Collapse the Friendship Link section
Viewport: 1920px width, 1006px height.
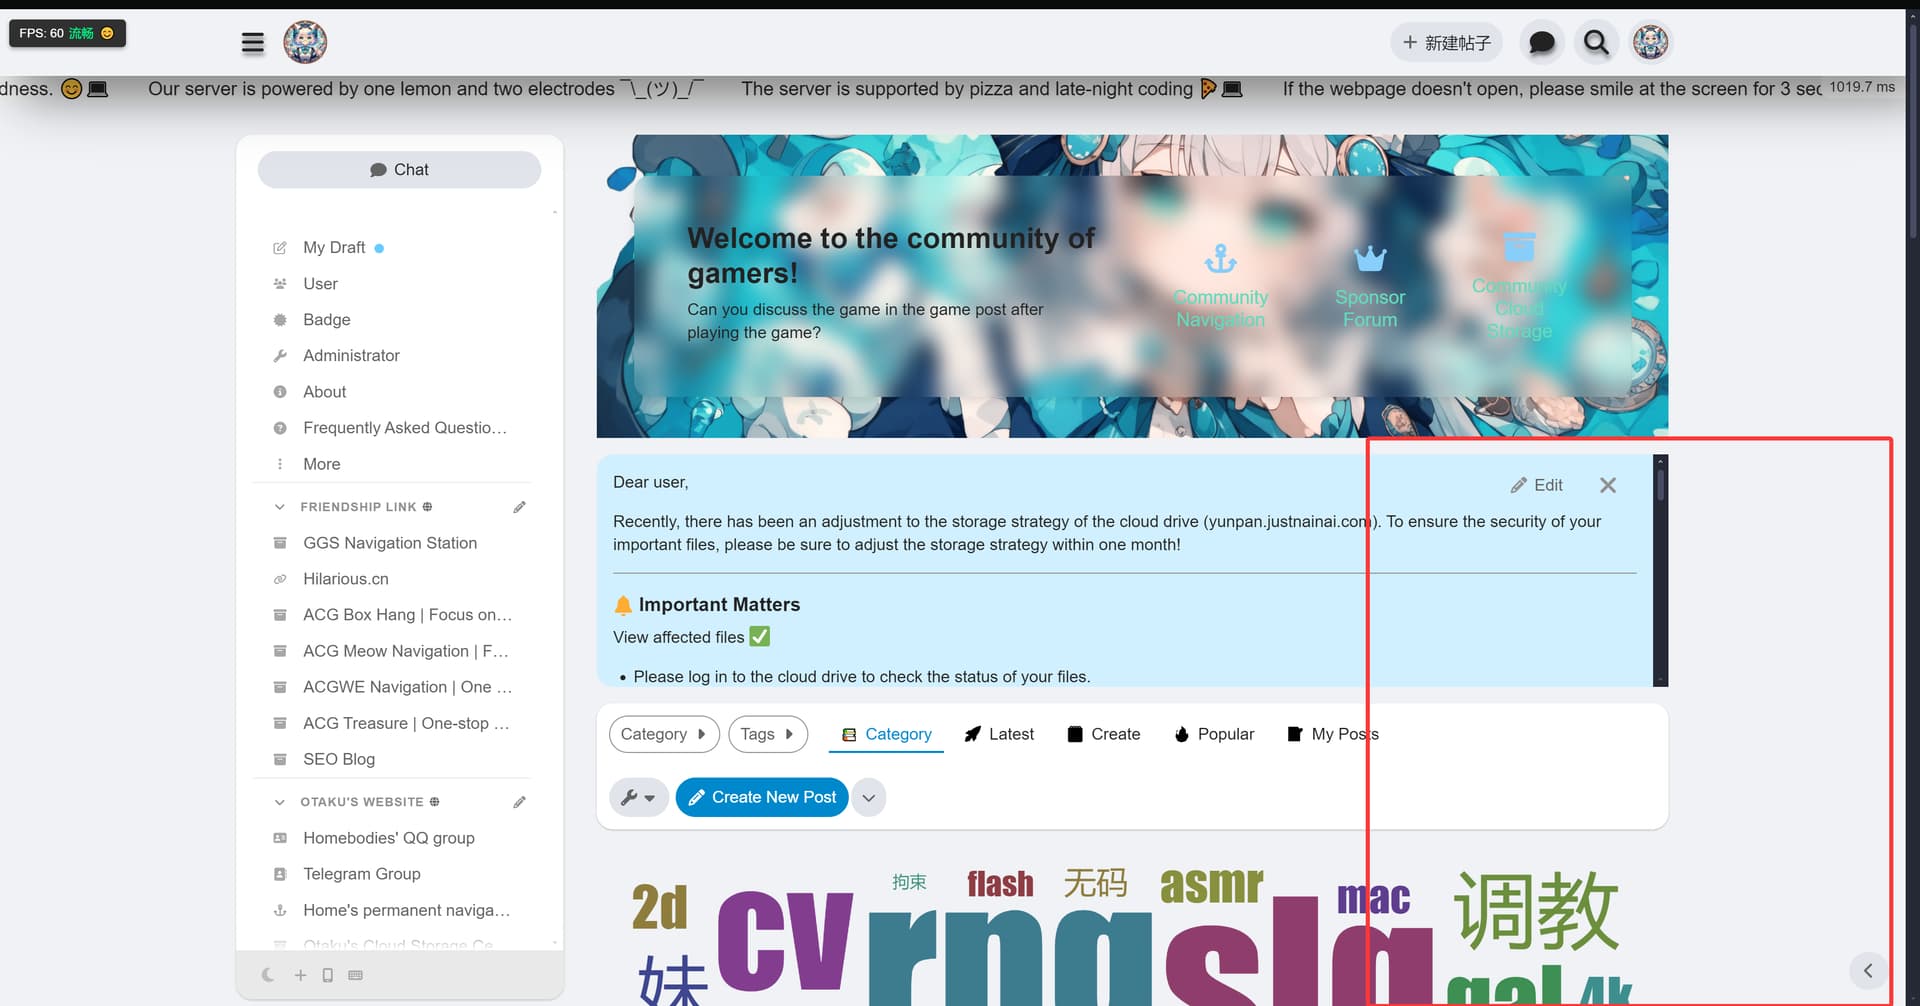[x=280, y=507]
